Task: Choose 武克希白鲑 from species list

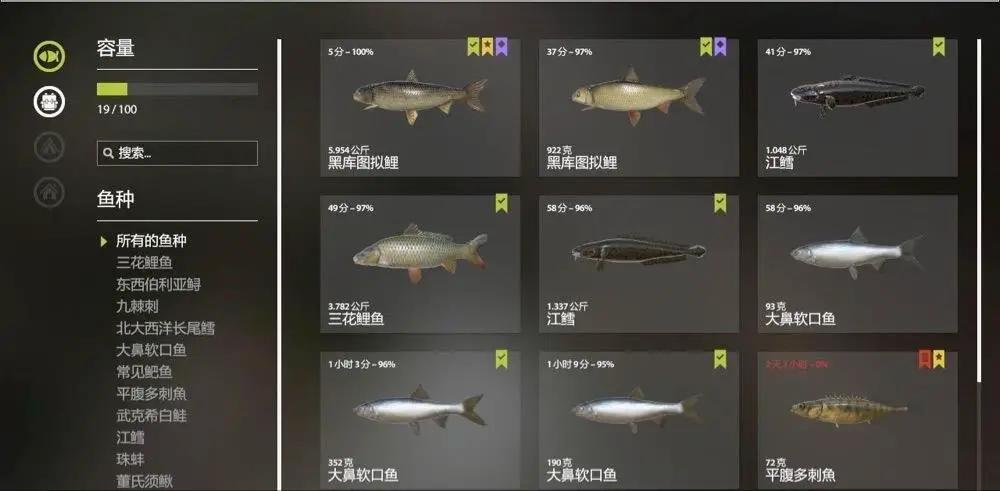Action: (x=151, y=416)
